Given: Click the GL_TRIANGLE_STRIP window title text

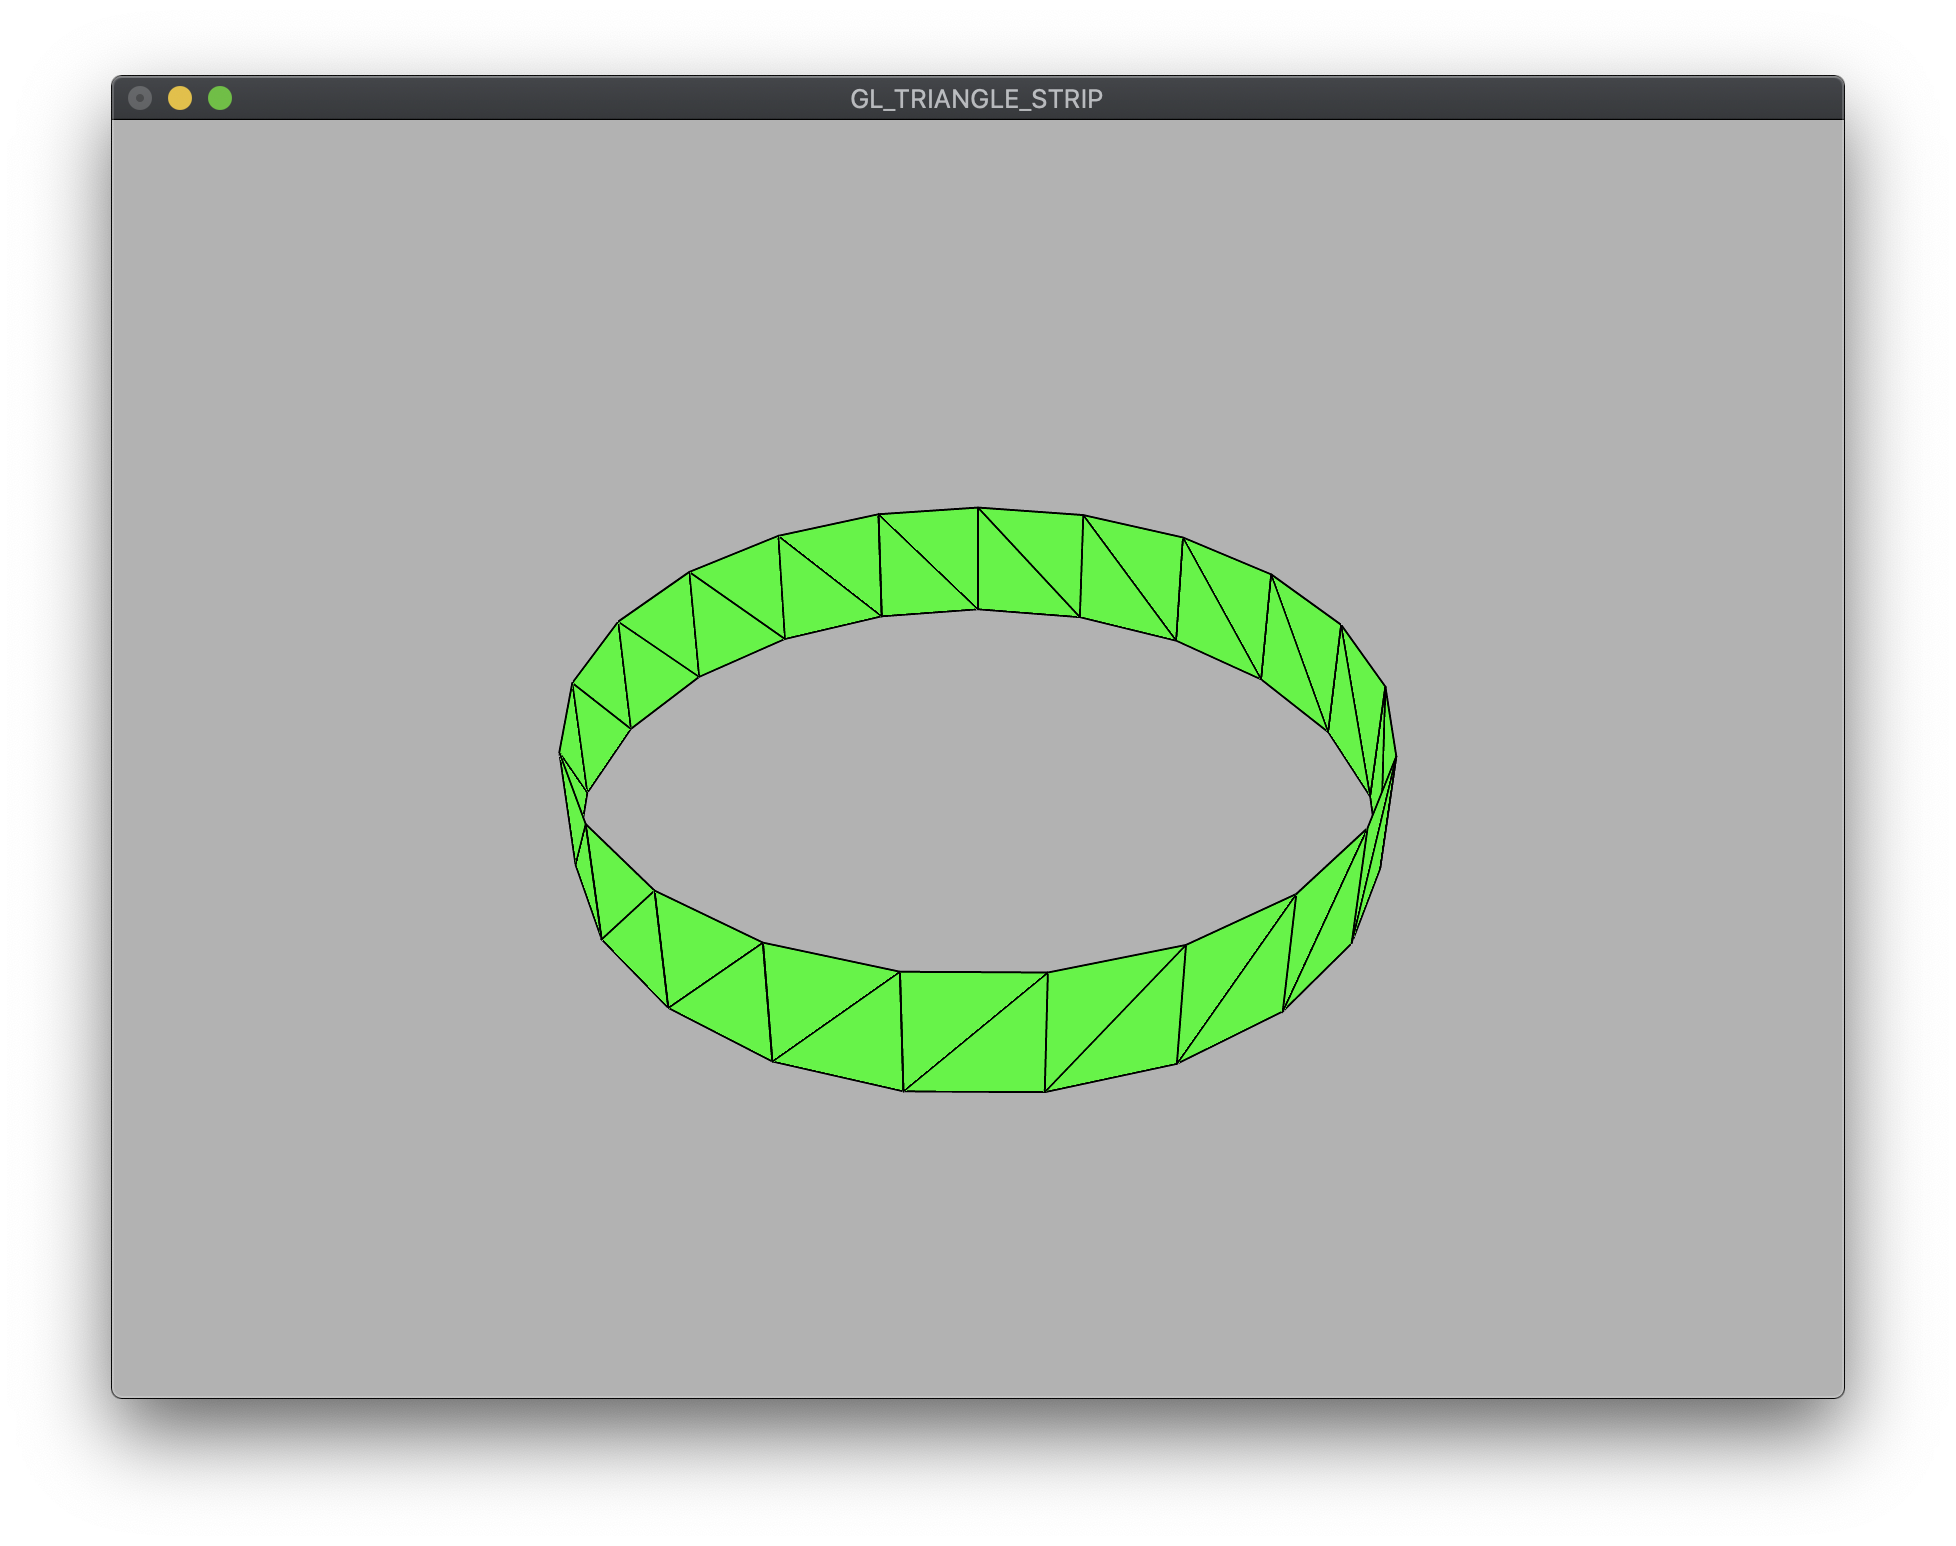Looking at the screenshot, I should click(x=976, y=99).
